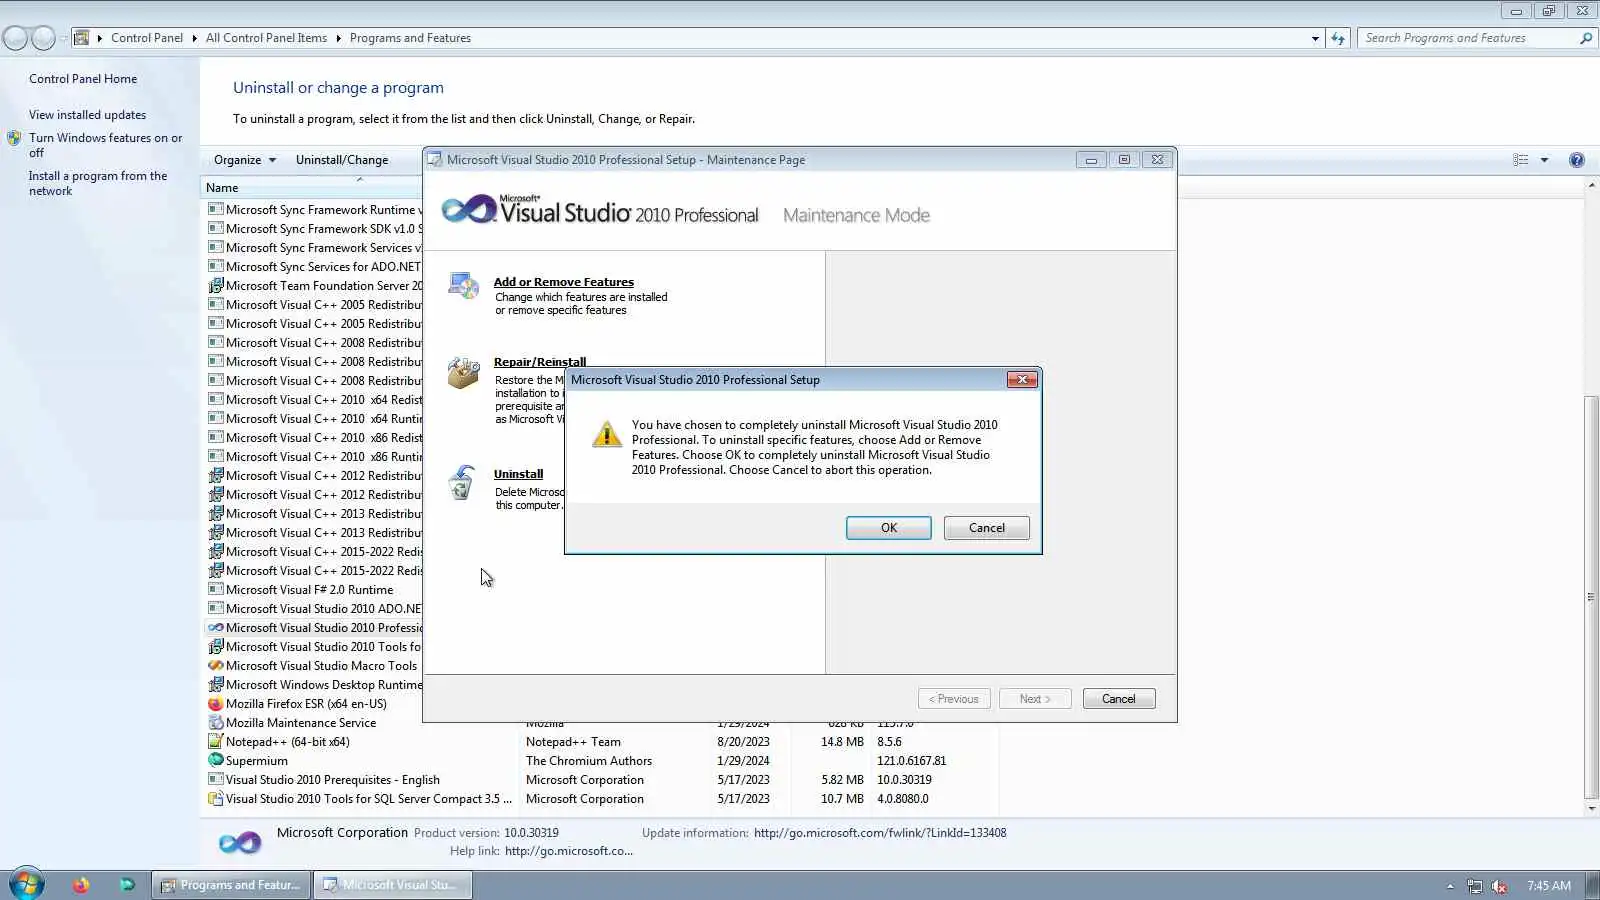Viewport: 1600px width, 900px height.
Task: Click the Supermium program icon in the list
Action: [x=215, y=761]
